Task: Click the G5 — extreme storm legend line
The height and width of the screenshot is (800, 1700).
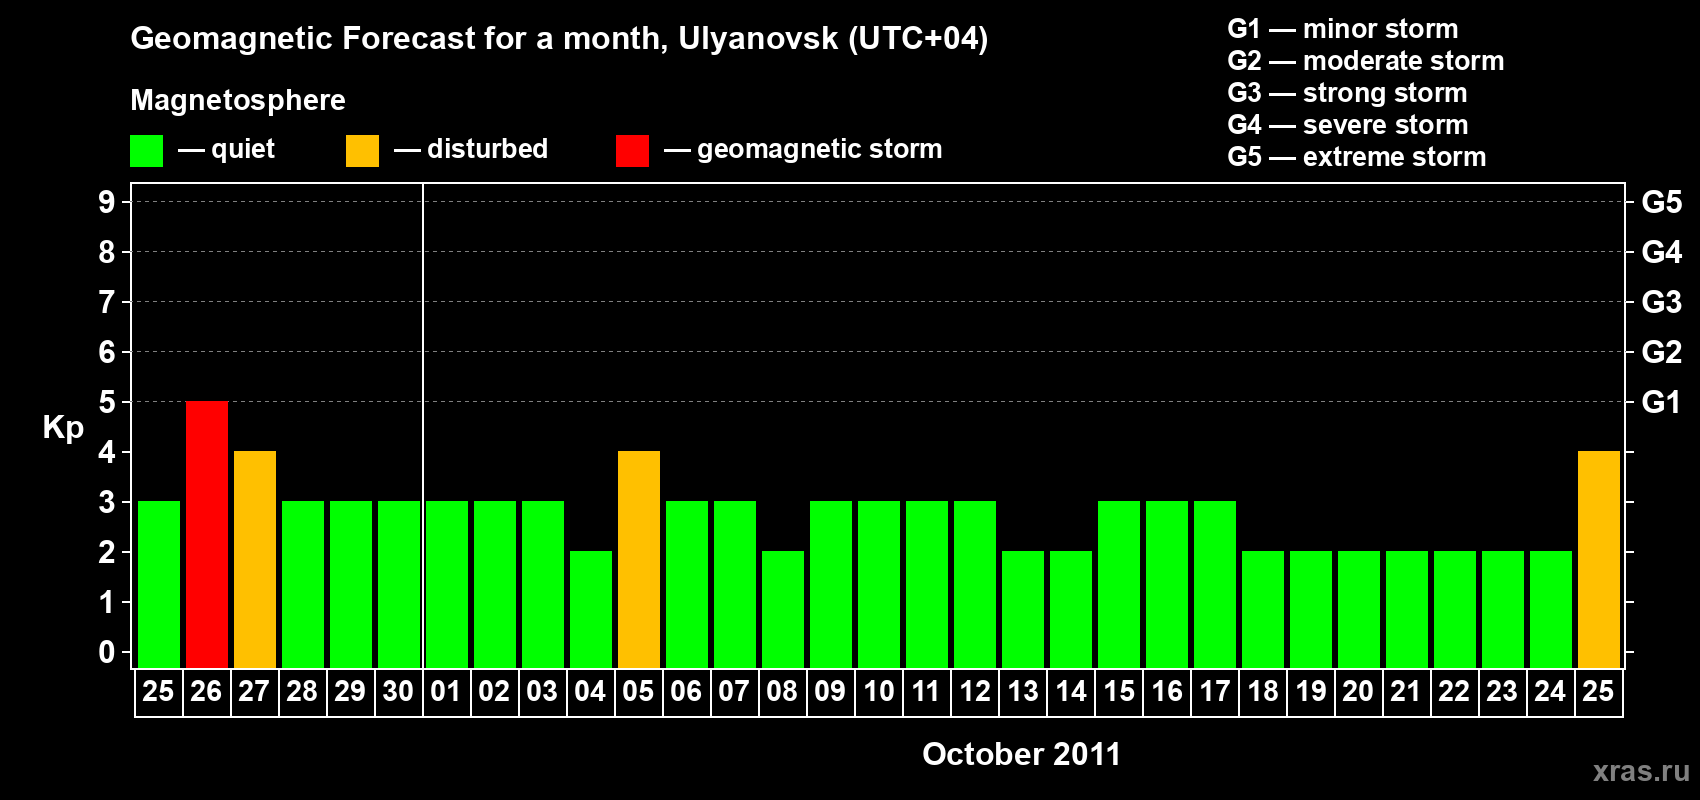Action: 1357,156
